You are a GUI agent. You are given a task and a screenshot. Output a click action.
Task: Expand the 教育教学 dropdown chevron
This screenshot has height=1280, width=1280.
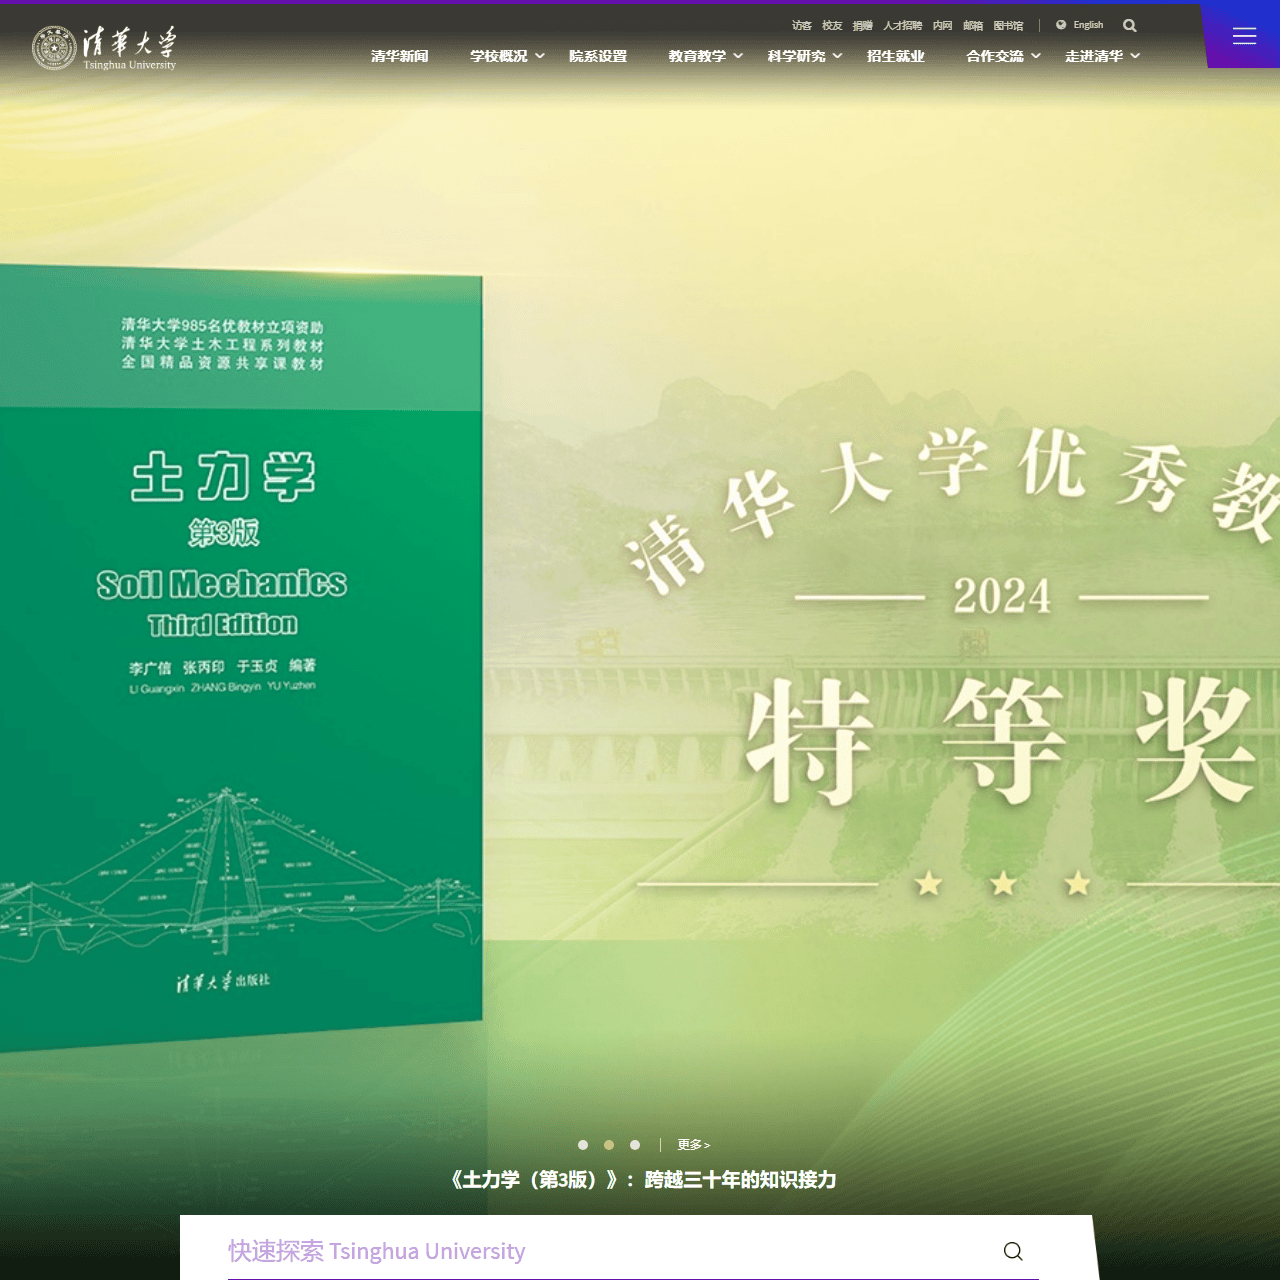point(738,56)
